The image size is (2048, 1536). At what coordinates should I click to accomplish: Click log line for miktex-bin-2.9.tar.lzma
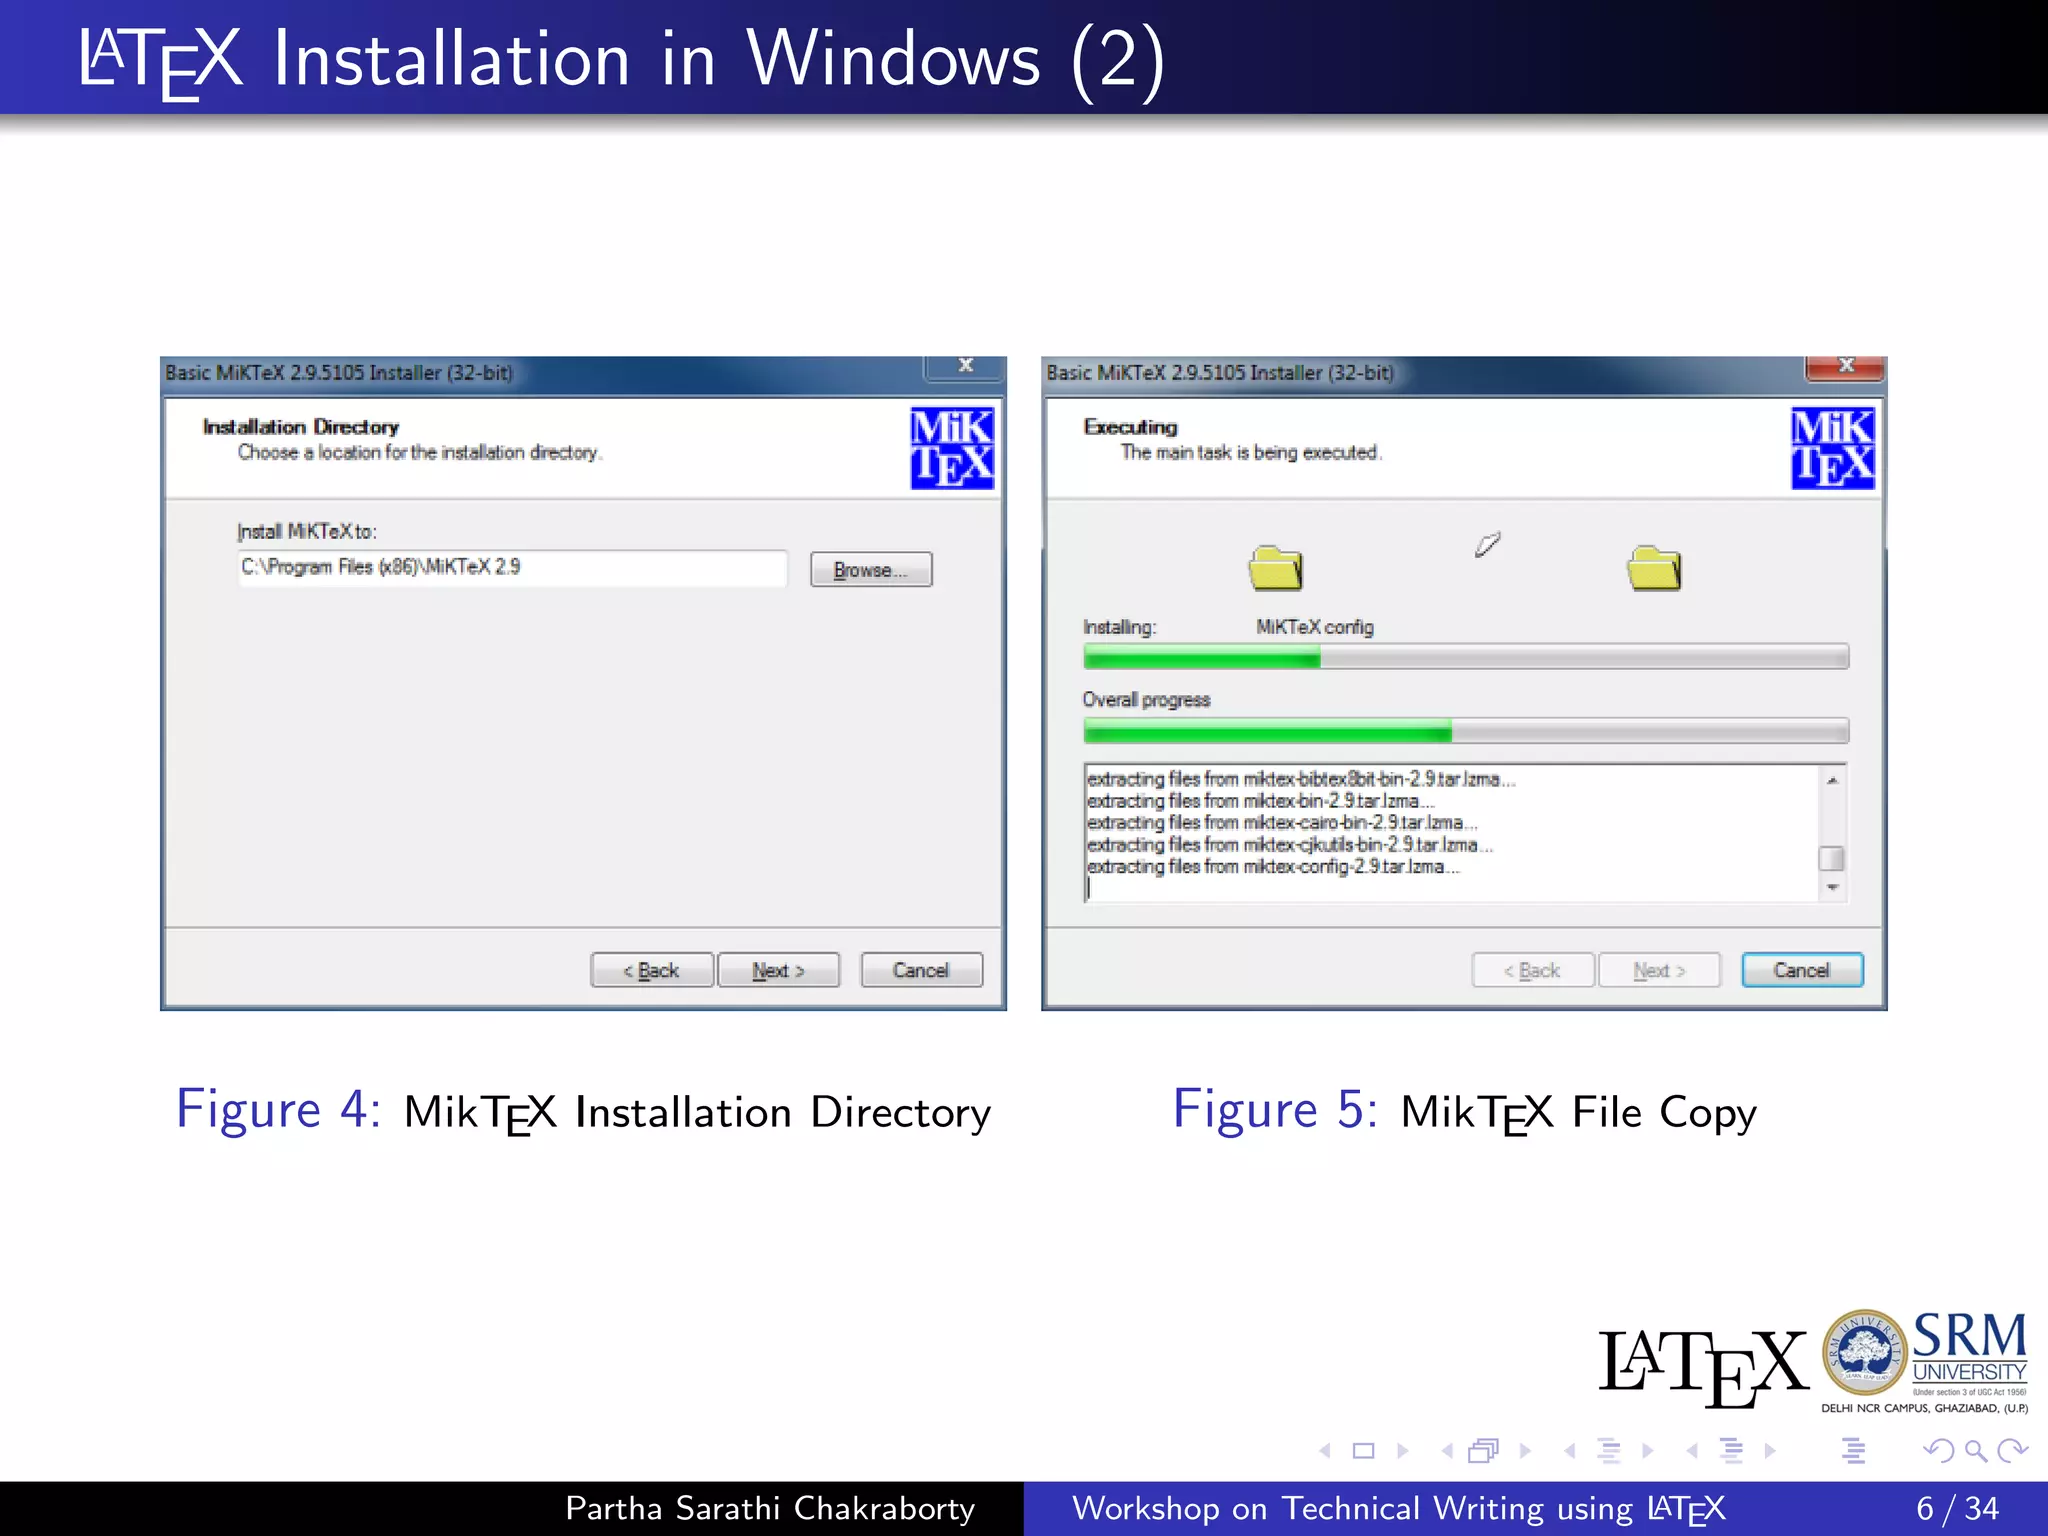pos(1261,801)
